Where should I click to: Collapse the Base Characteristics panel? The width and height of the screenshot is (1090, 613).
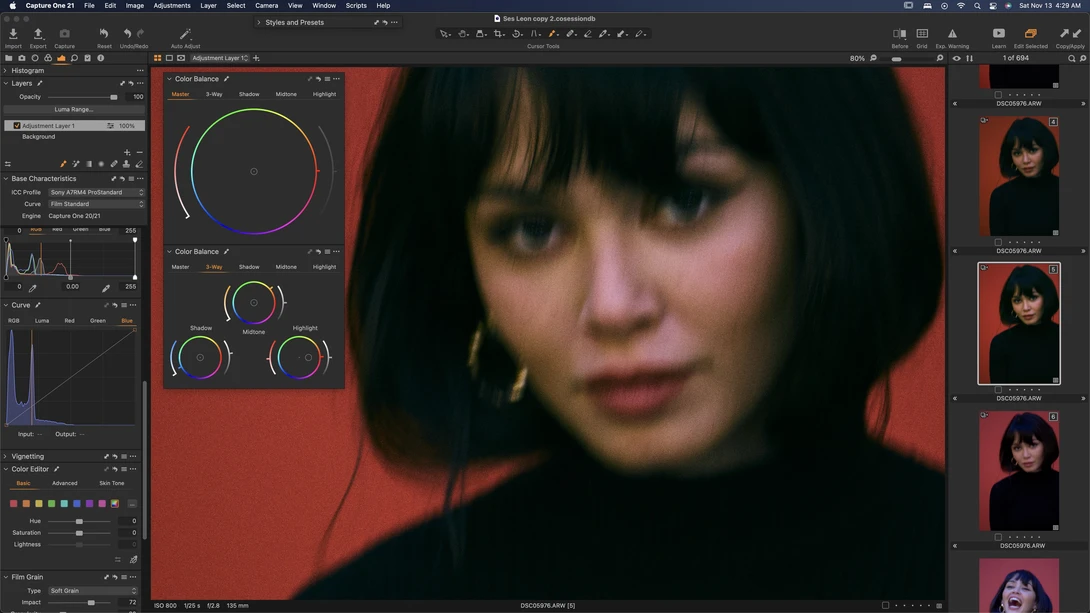(x=6, y=179)
